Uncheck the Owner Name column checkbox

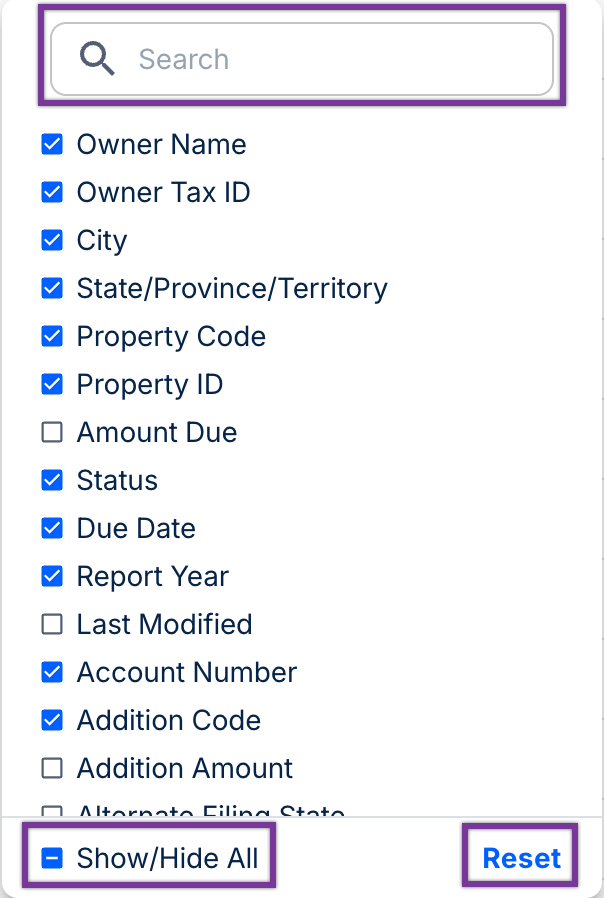[x=52, y=145]
